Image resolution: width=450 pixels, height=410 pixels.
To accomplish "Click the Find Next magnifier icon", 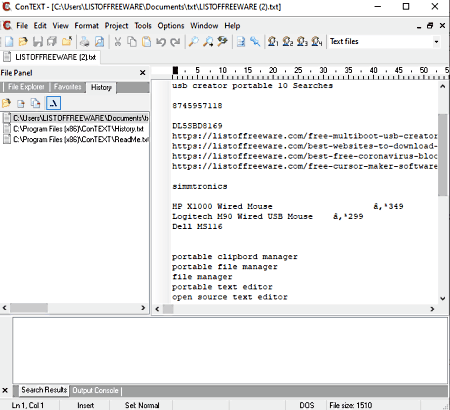I will click(208, 42).
